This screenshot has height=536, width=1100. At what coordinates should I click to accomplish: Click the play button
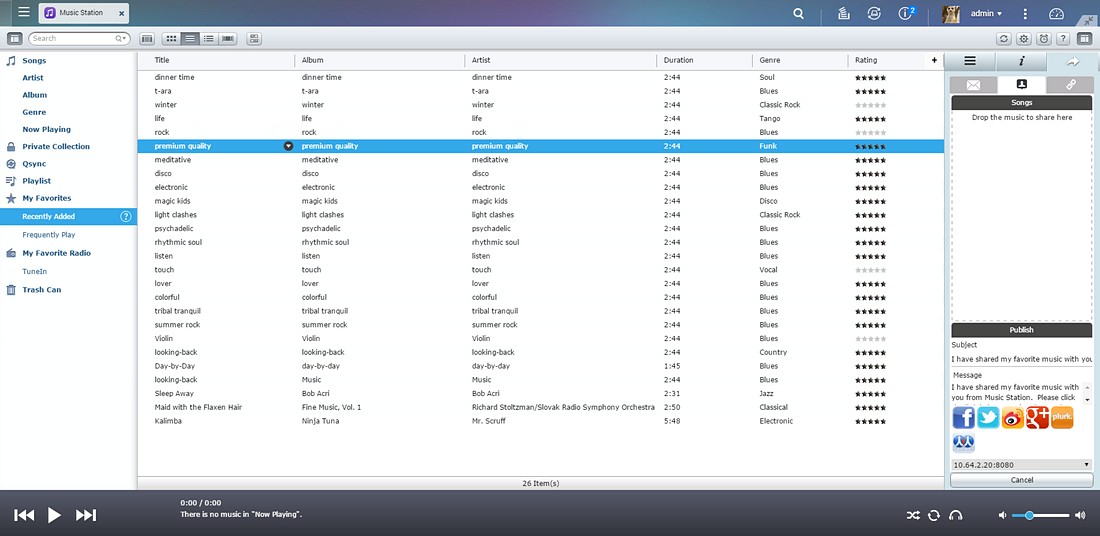coord(54,515)
